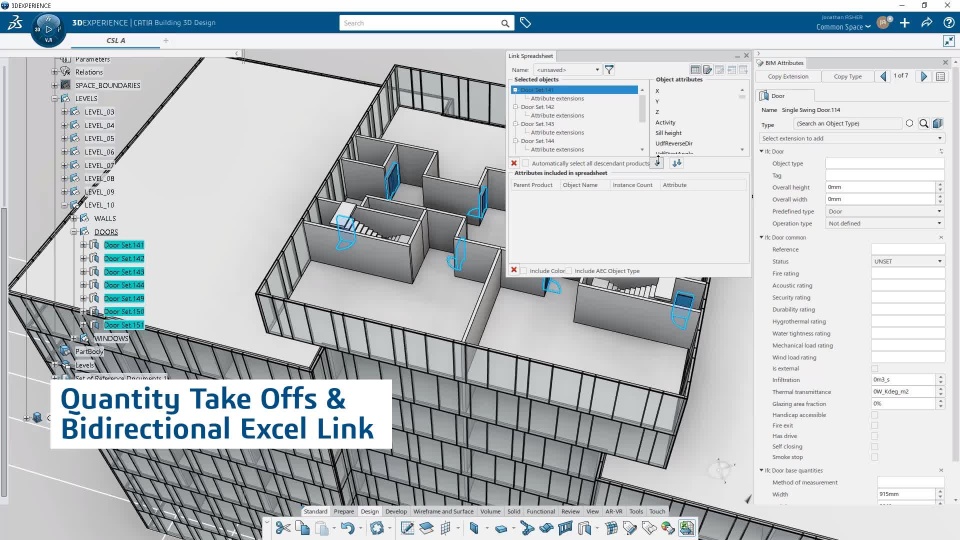This screenshot has width=960, height=540.
Task: Click the Copy icon in bottom toolbar
Action: (302, 528)
